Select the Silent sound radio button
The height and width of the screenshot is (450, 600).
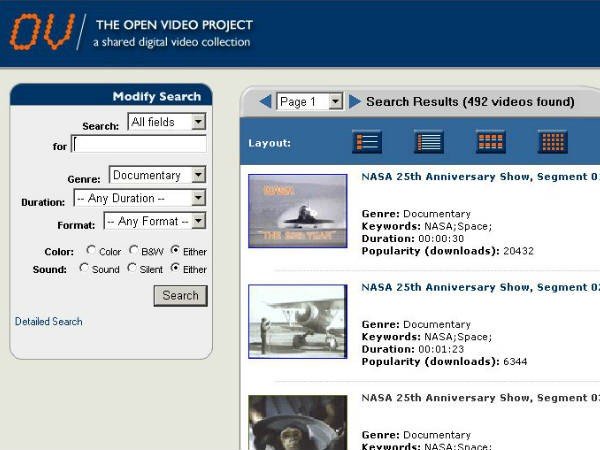(x=132, y=268)
